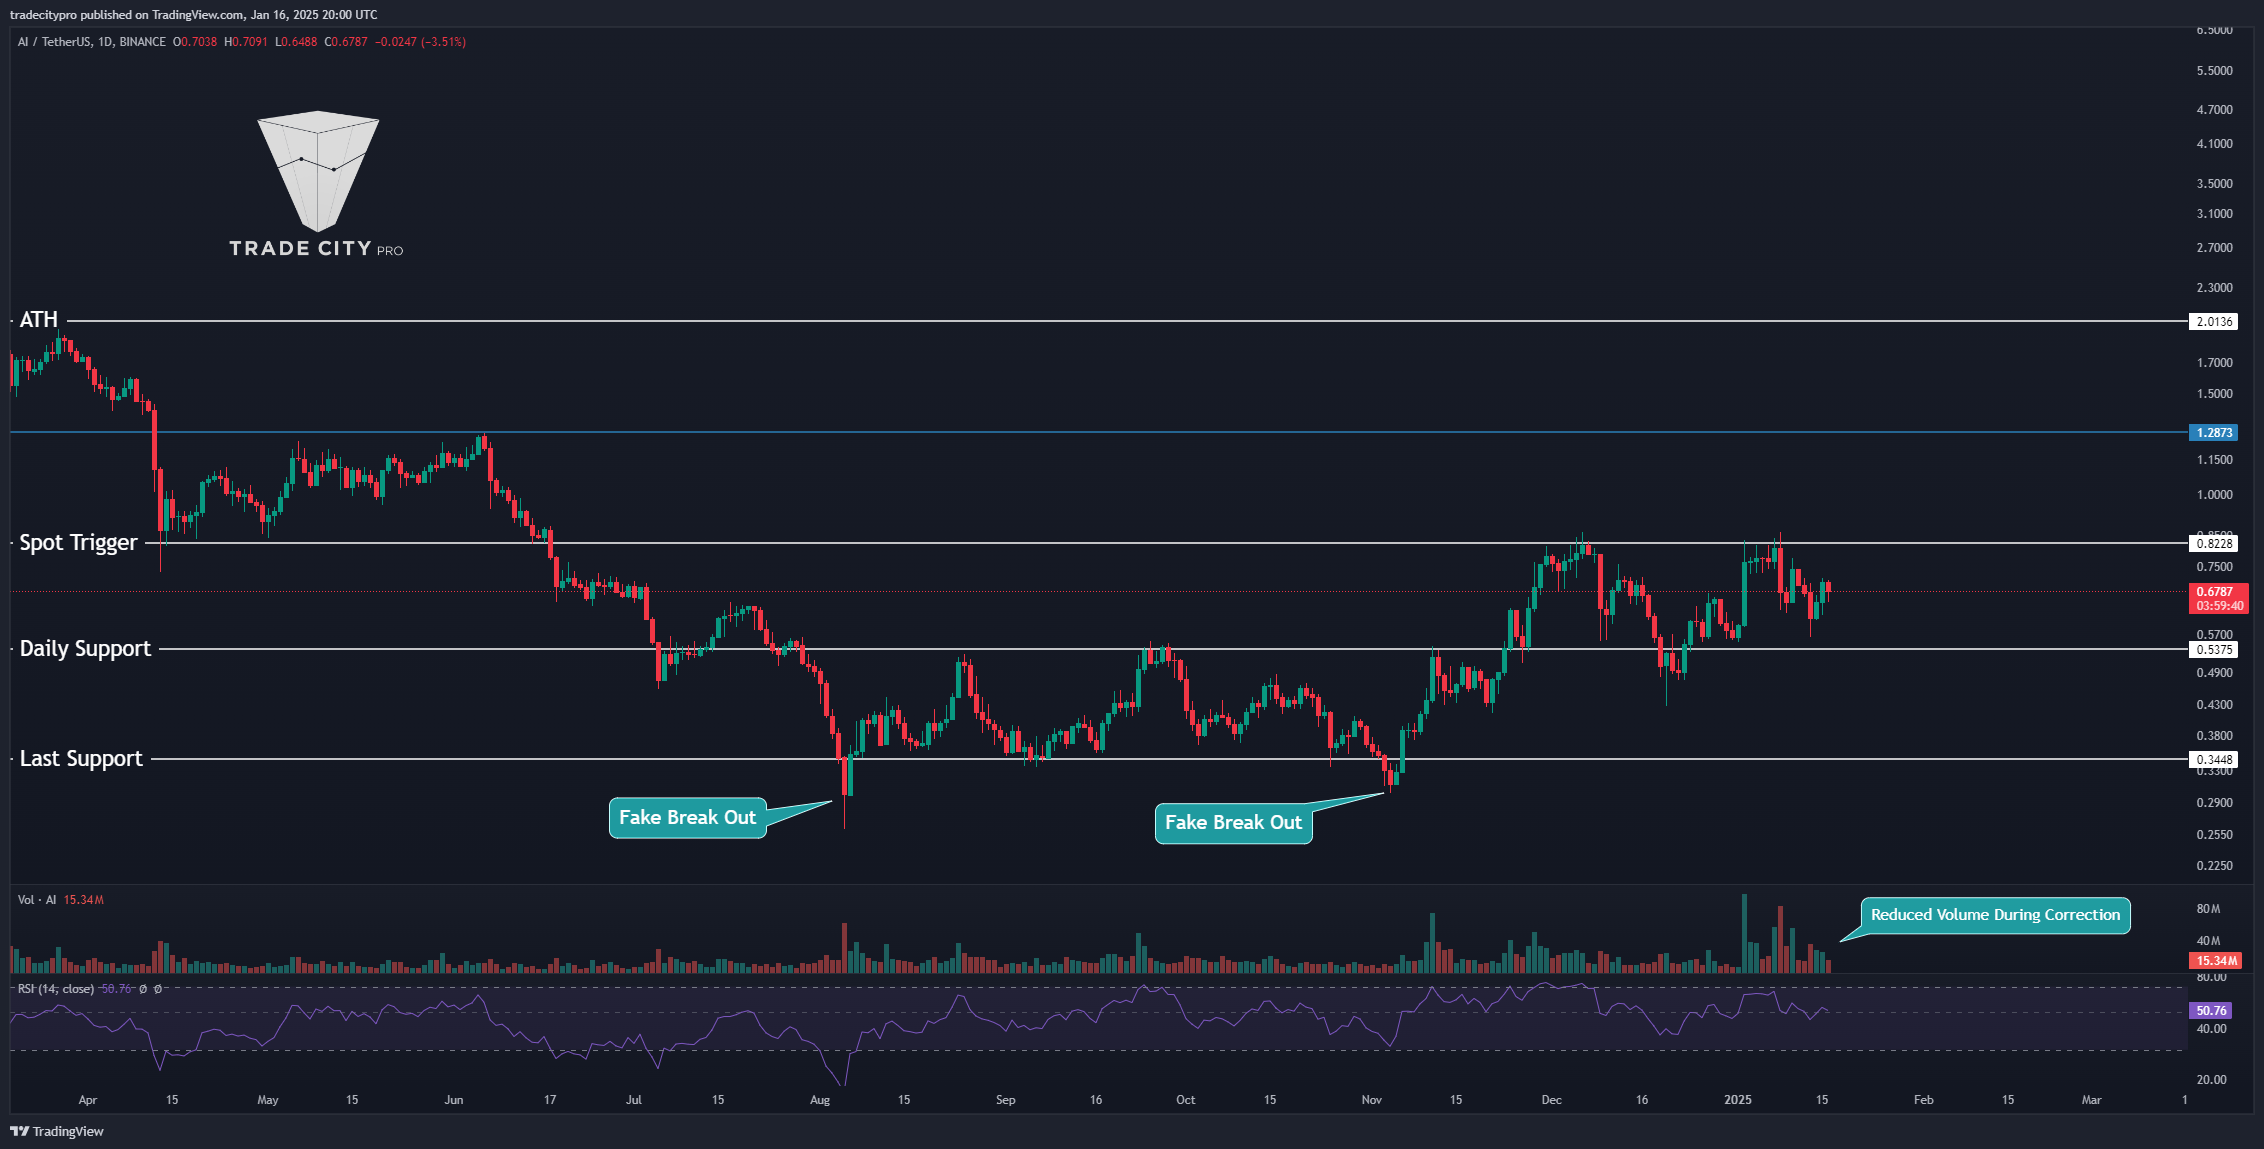
Task: Click the 2.7000 price scale label
Action: tap(2215, 248)
